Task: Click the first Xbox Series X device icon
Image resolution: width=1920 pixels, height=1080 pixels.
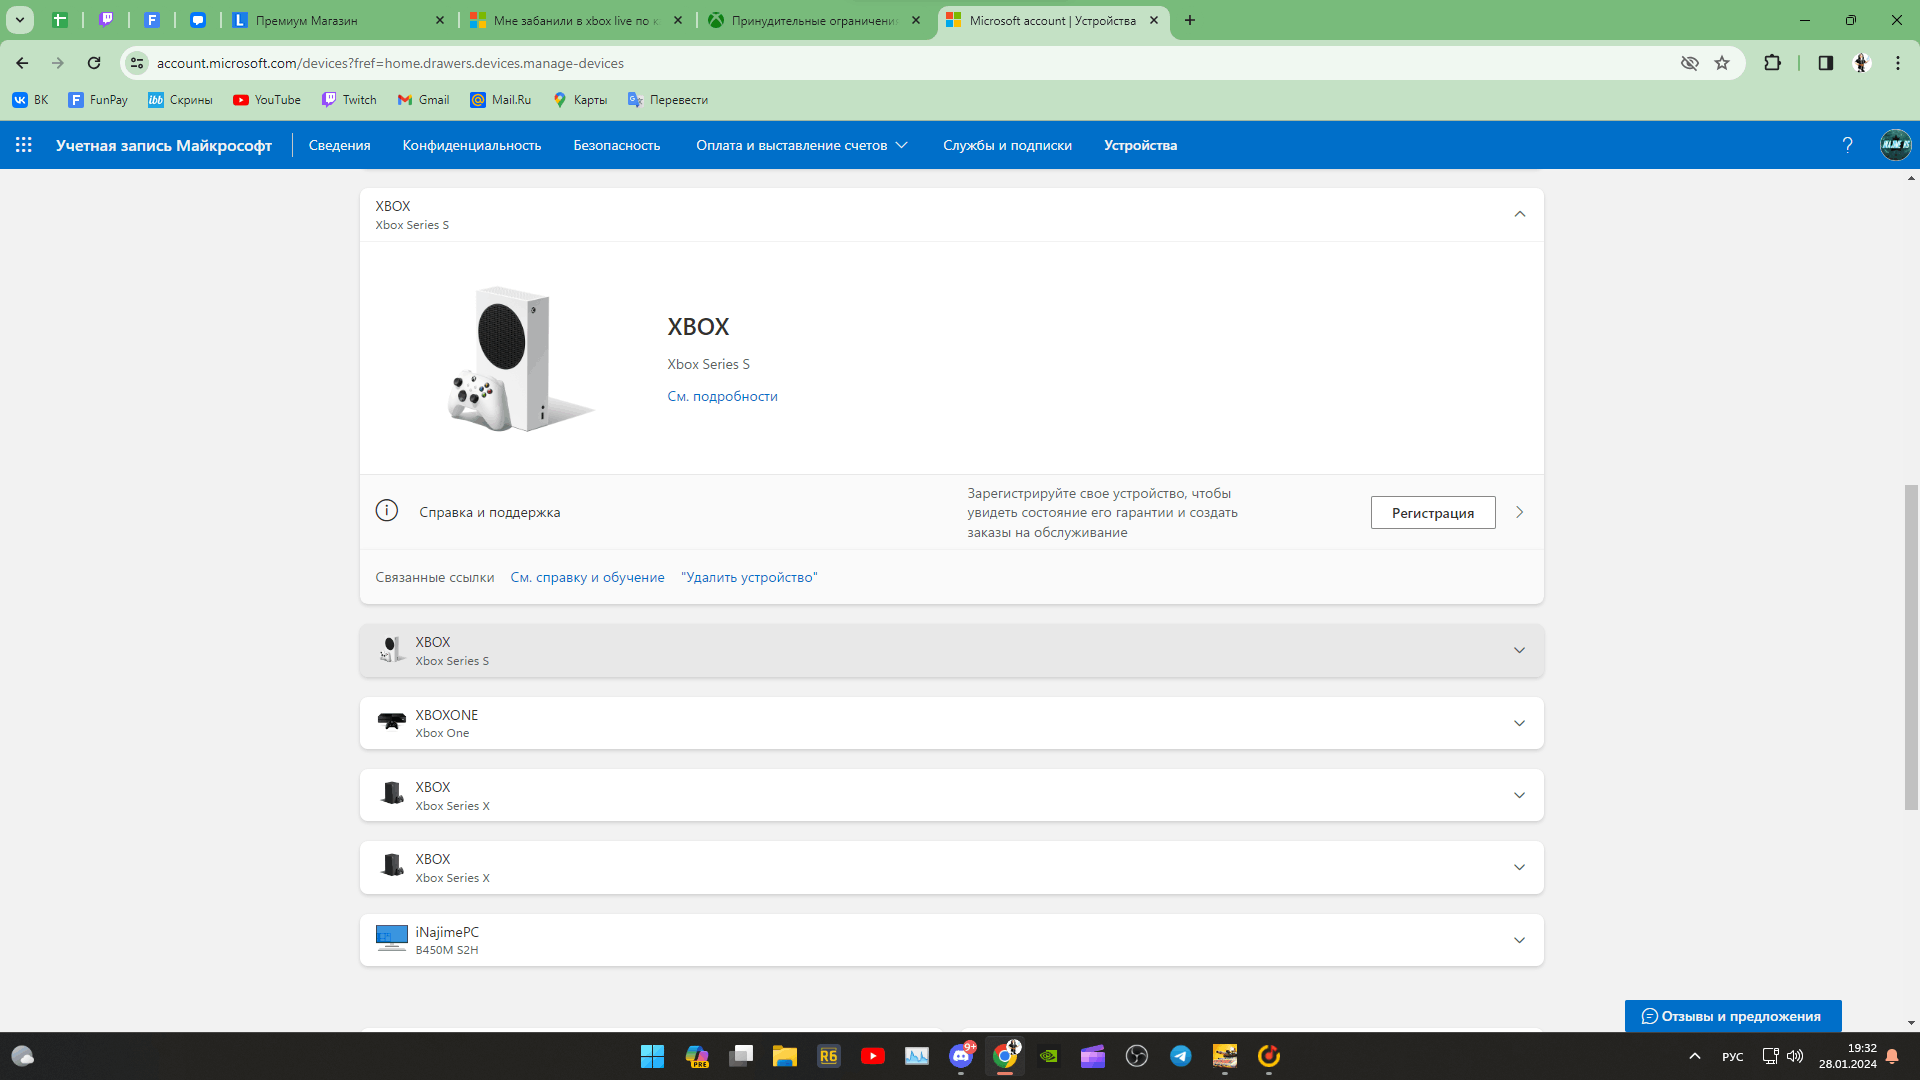Action: [x=392, y=793]
